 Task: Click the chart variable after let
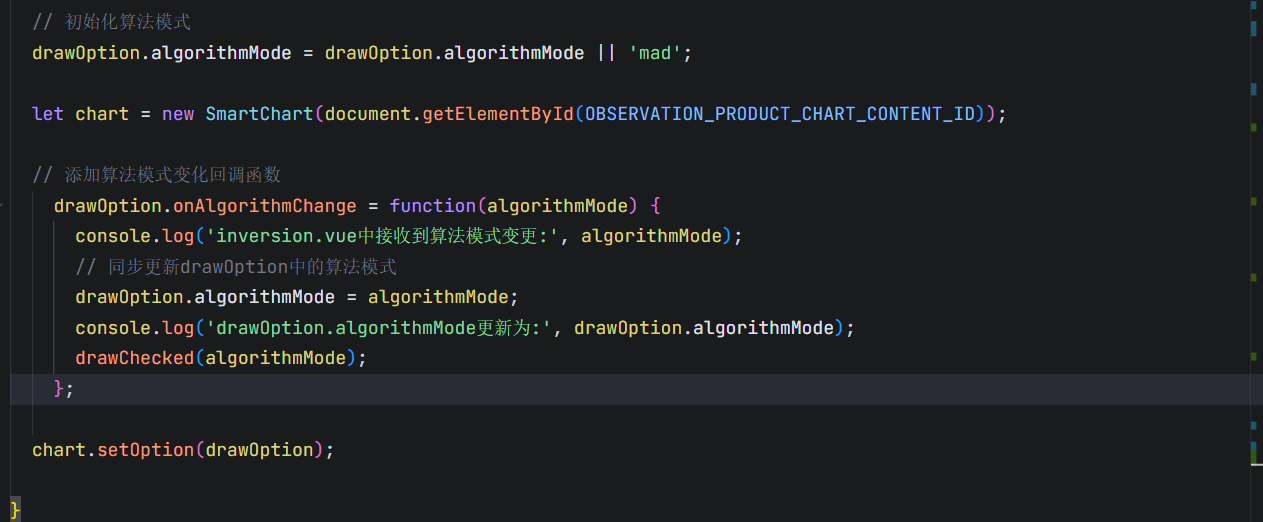click(x=102, y=114)
